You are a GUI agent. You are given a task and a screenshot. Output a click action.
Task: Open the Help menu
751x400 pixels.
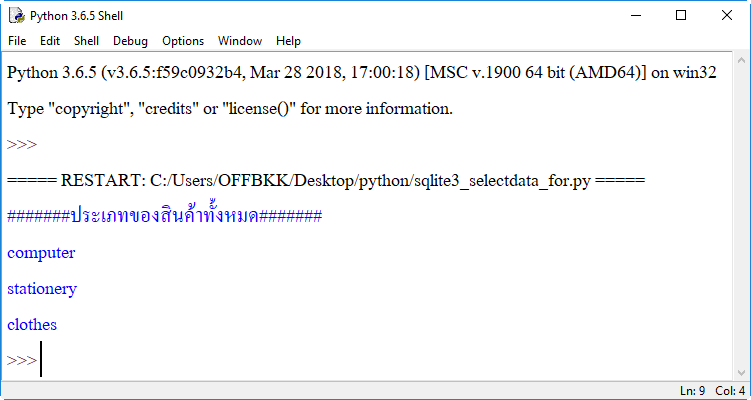pos(288,41)
